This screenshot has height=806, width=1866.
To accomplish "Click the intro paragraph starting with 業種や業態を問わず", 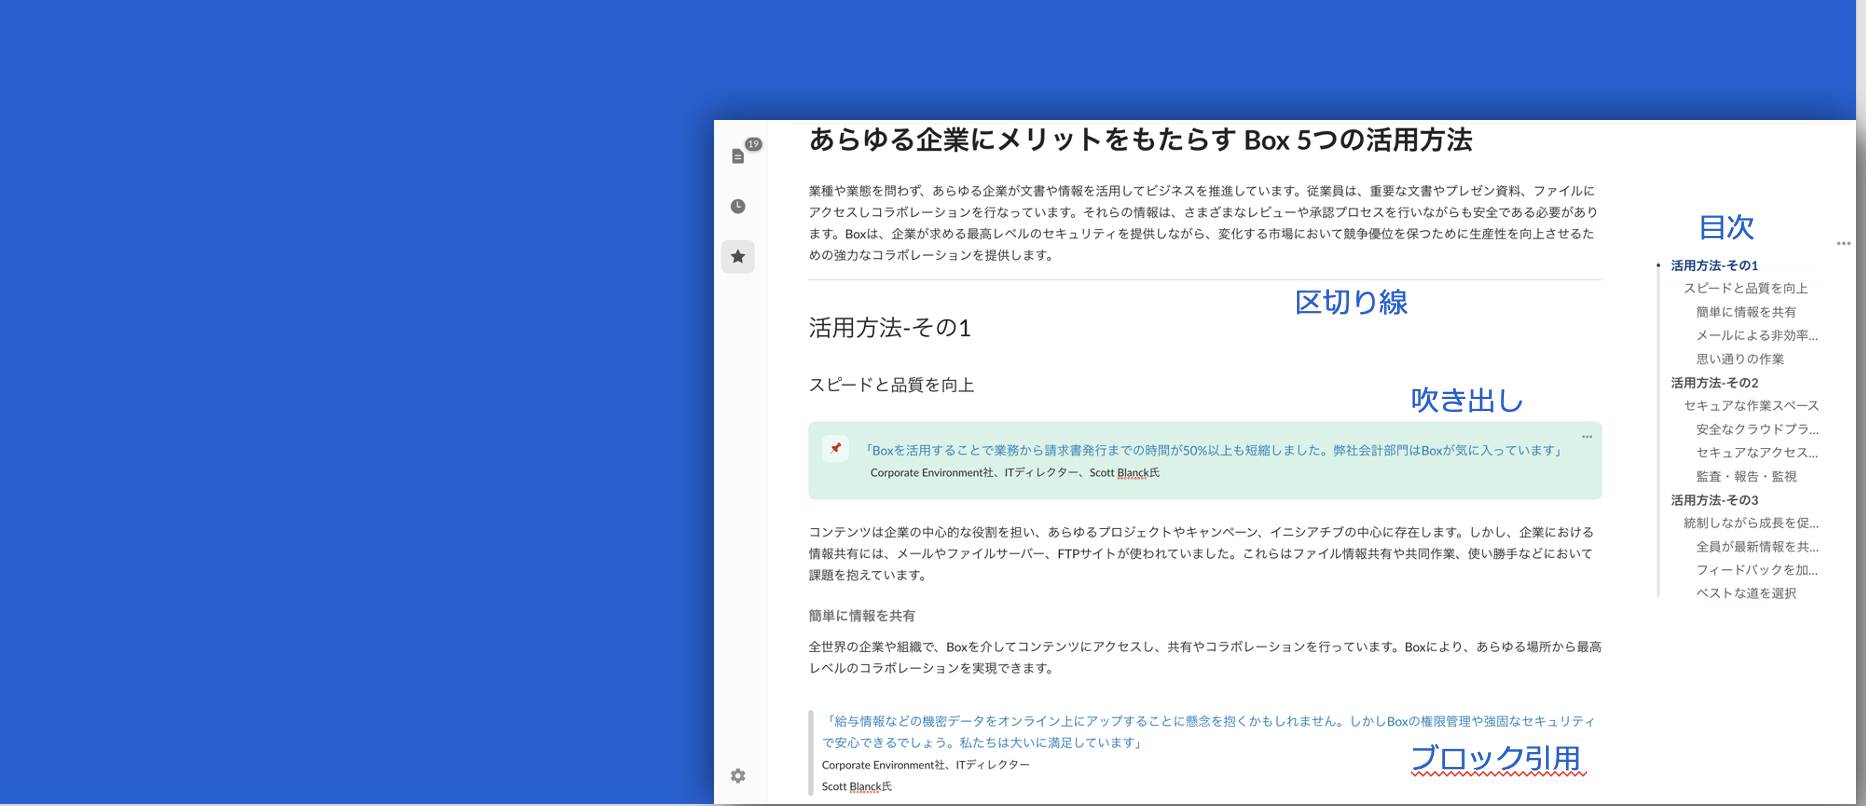I will [1203, 223].
